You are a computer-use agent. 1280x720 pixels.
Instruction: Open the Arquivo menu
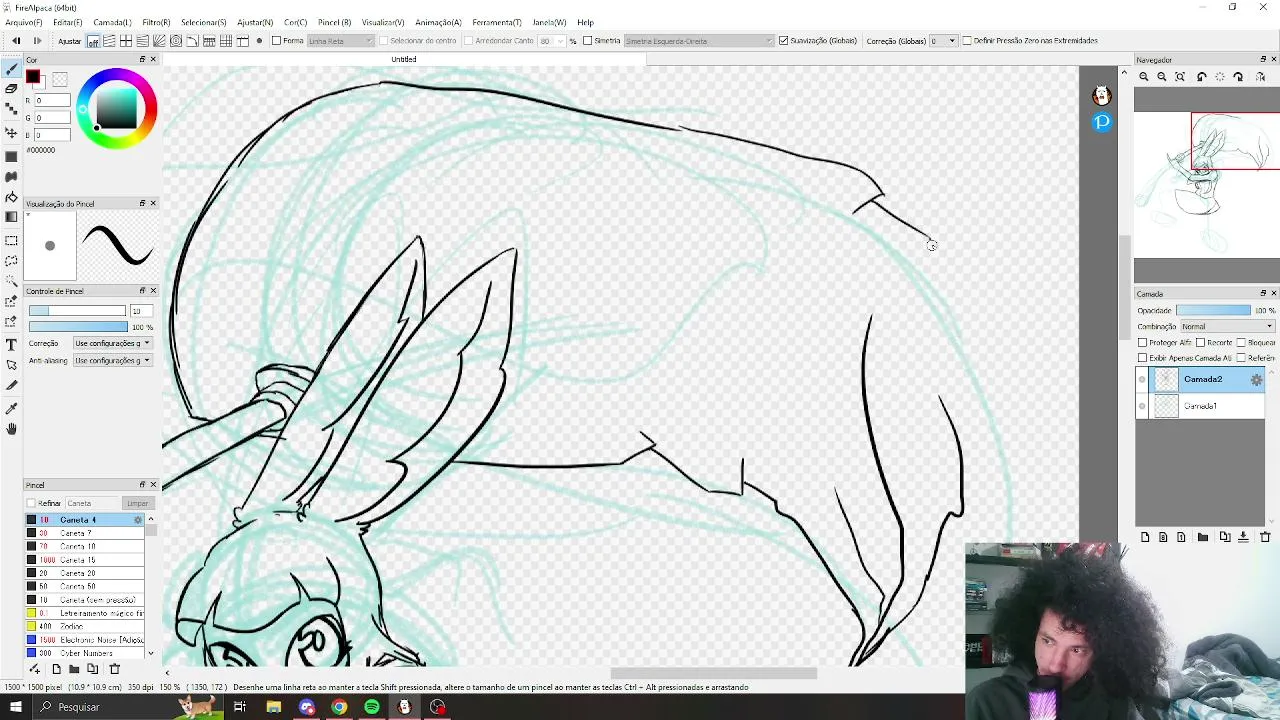(24, 22)
